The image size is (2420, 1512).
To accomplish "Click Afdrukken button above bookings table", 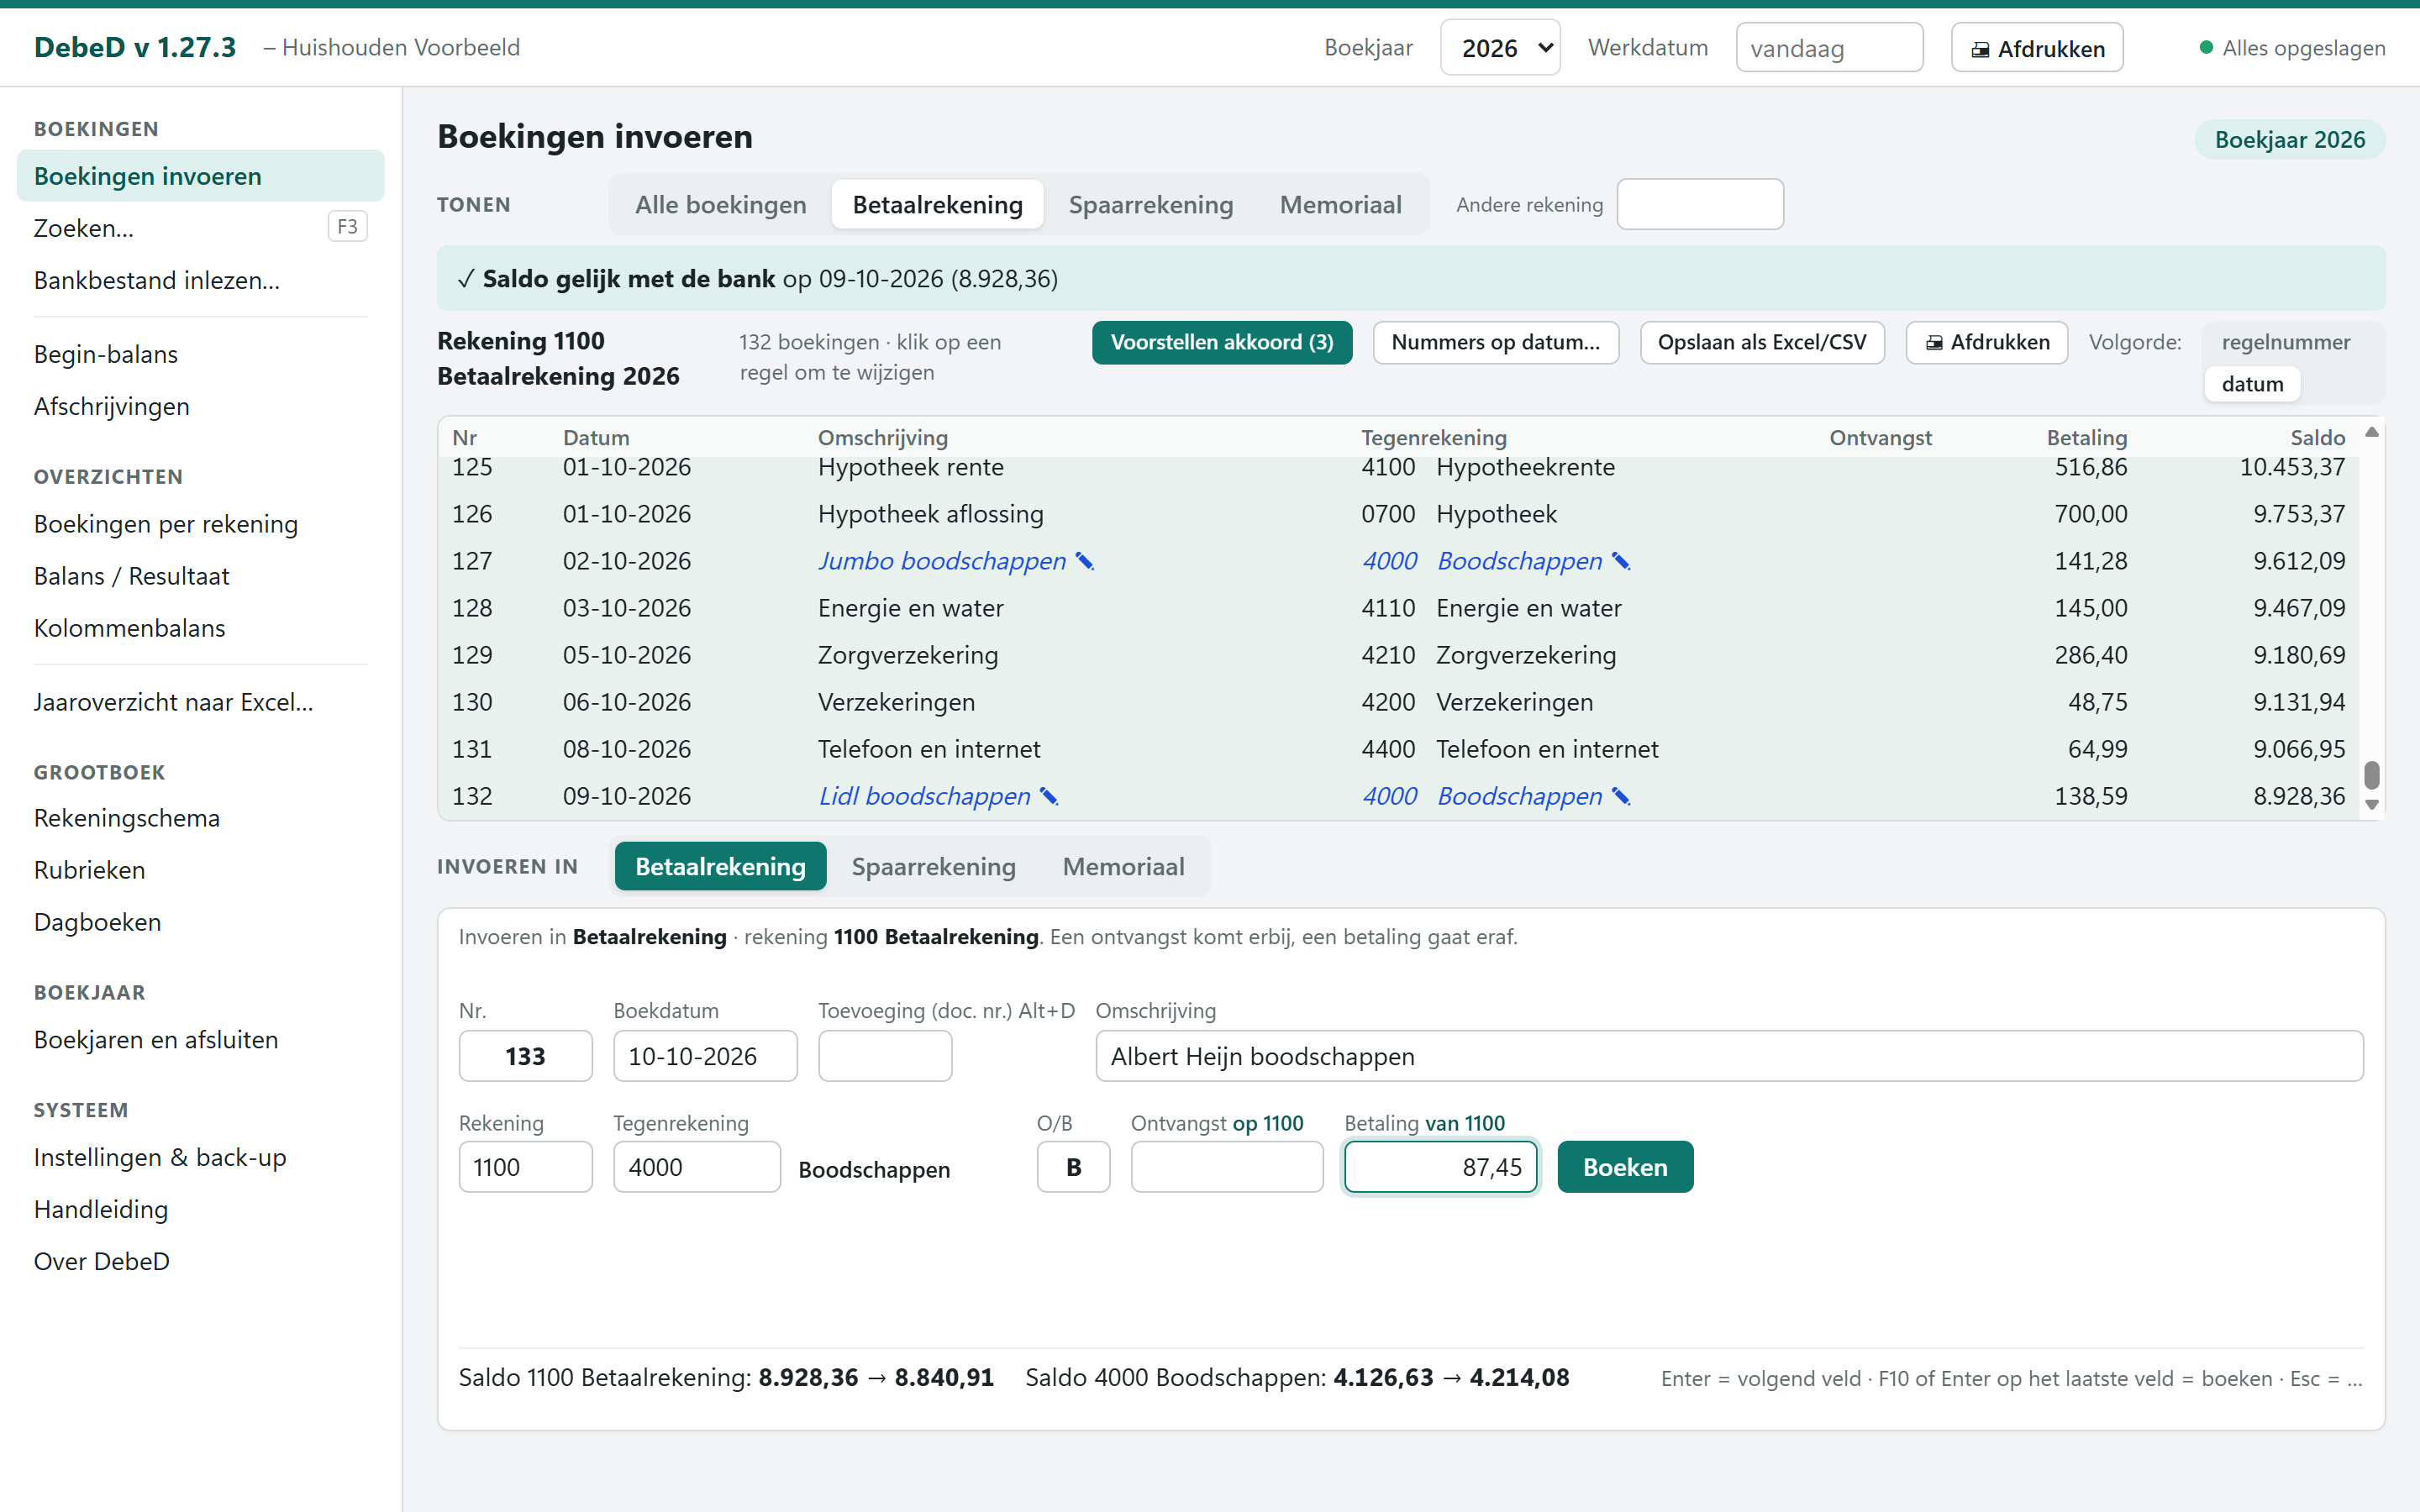I will coord(1986,342).
